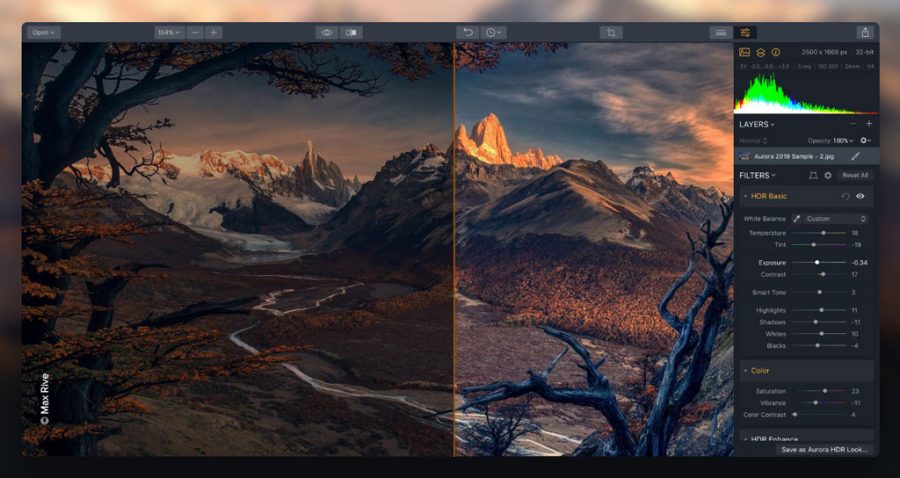
Task: Open the layer mask brush tool
Action: click(855, 156)
